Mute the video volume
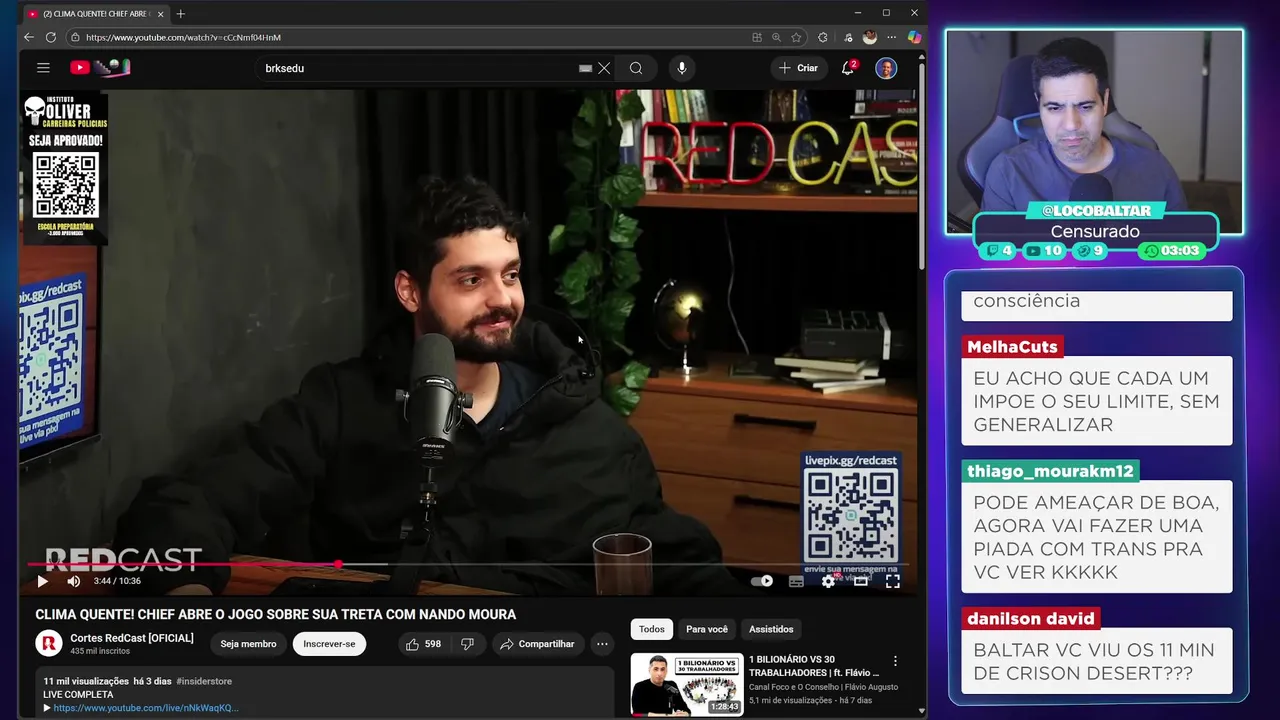The width and height of the screenshot is (1280, 720). click(x=73, y=581)
